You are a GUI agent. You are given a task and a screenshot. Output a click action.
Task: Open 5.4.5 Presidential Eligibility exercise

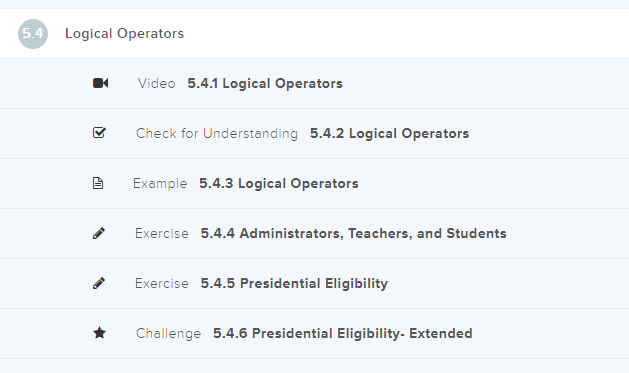pyautogui.click(x=294, y=283)
